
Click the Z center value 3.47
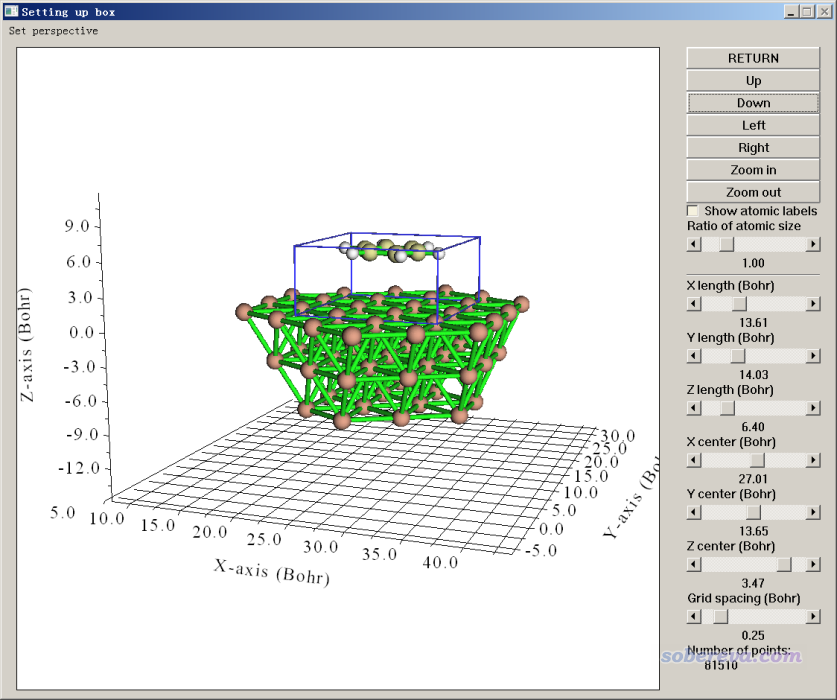[753, 583]
